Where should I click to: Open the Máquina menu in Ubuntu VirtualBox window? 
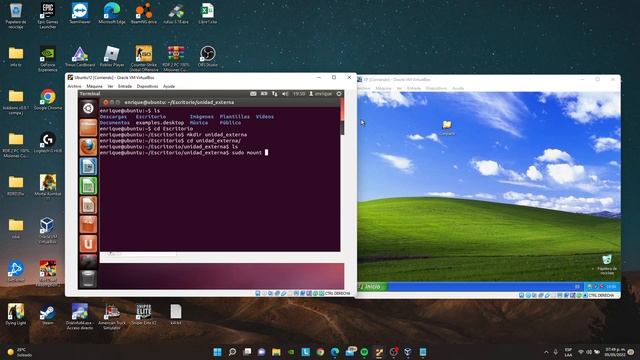pyautogui.click(x=94, y=86)
